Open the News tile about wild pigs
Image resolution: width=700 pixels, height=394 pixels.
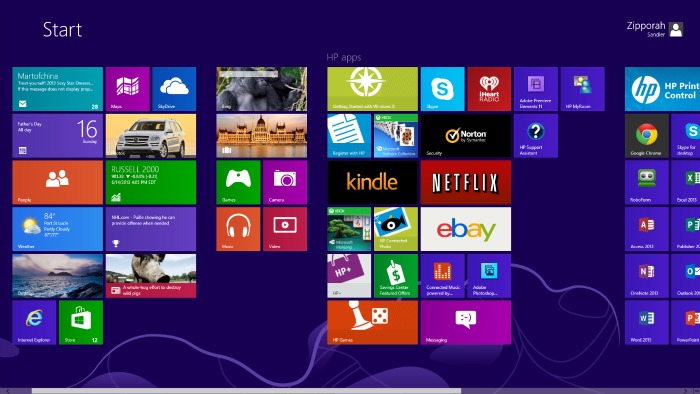(x=151, y=276)
